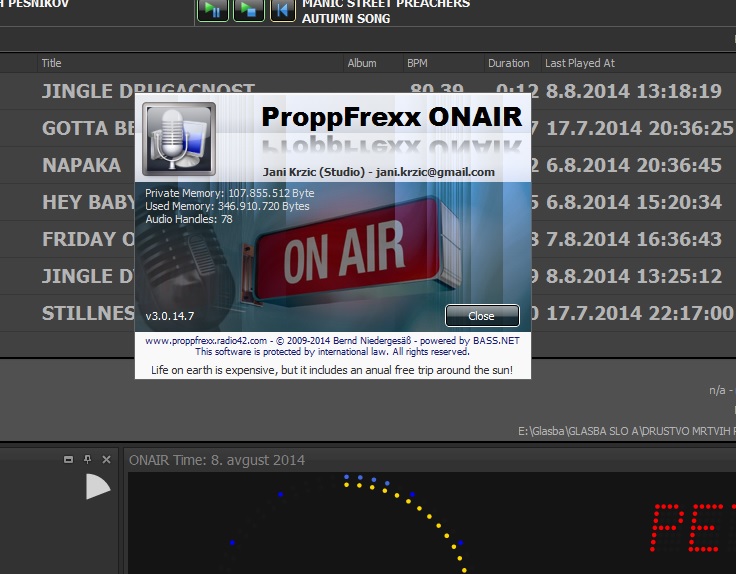
Task: Click the powered by BASS.NET text
Action: (x=469, y=341)
